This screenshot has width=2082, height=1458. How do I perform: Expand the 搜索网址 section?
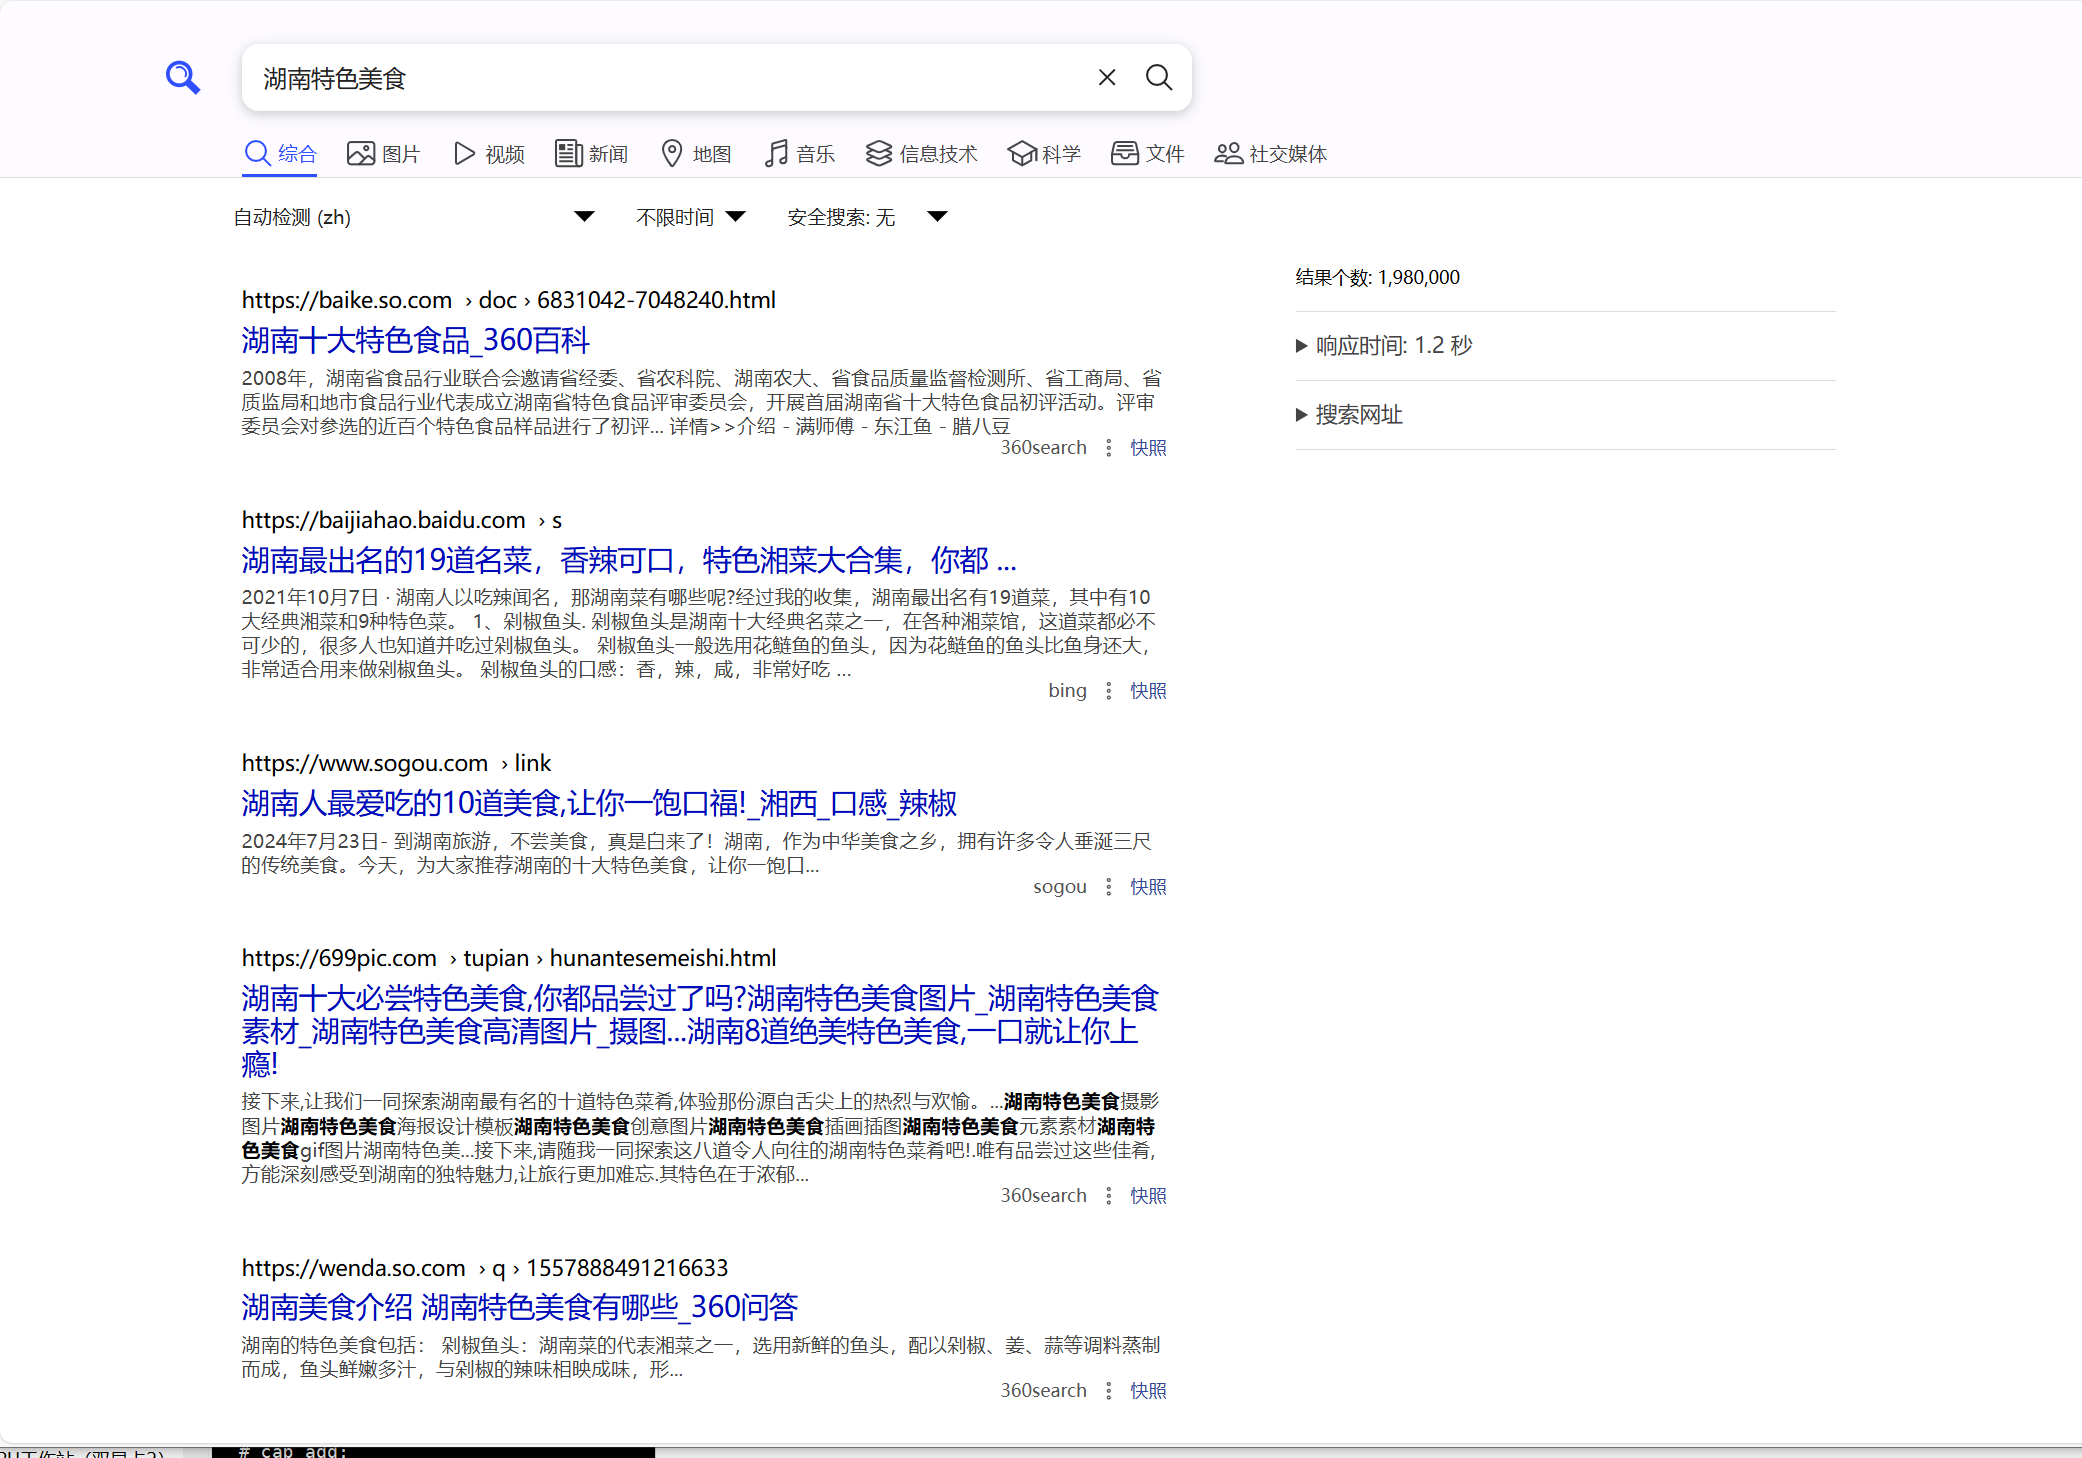click(x=1350, y=415)
